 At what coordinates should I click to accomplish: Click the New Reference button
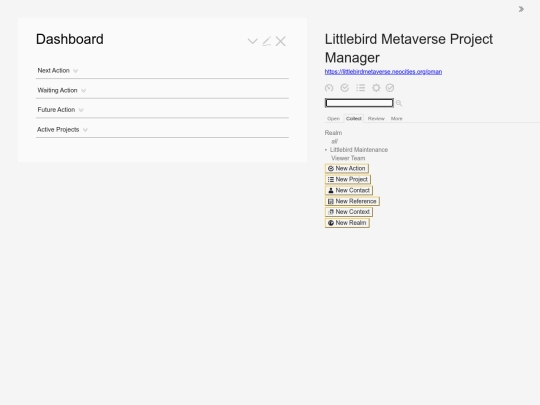coord(352,201)
